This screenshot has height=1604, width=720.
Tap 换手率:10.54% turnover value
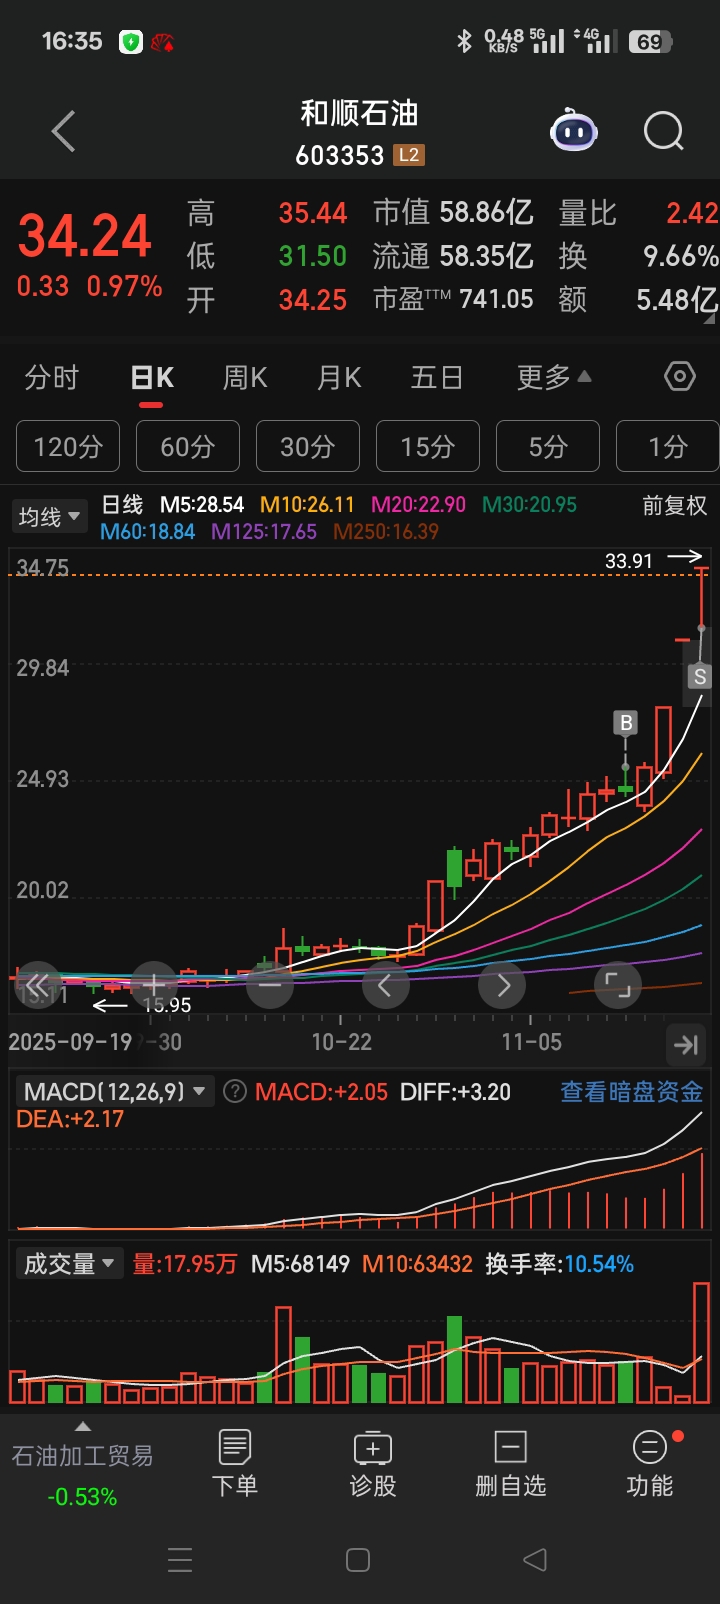tap(560, 1264)
